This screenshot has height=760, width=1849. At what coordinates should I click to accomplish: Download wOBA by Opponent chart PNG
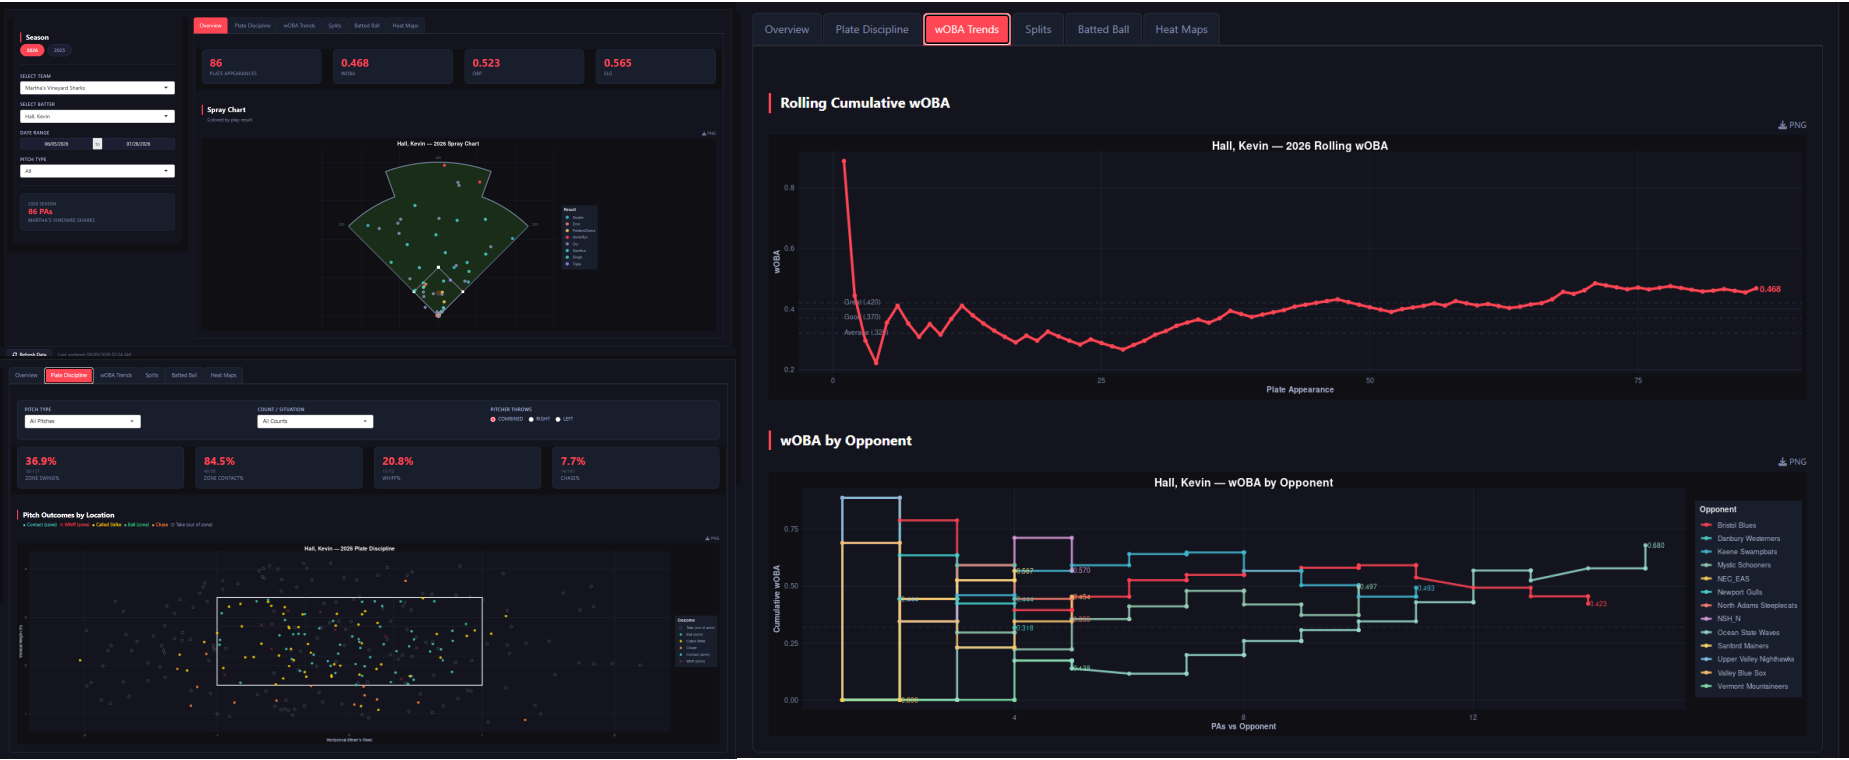click(x=1792, y=462)
